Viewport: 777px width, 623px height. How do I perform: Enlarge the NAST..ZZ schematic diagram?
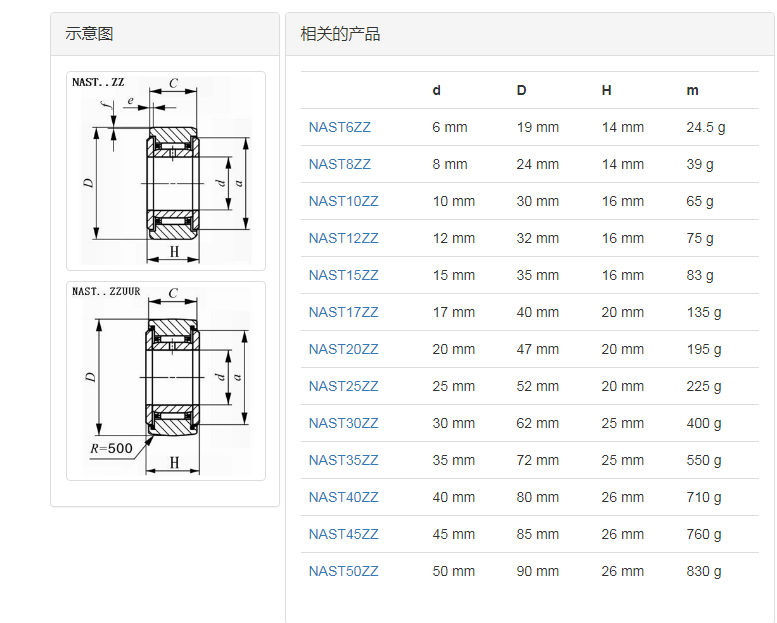tap(166, 170)
